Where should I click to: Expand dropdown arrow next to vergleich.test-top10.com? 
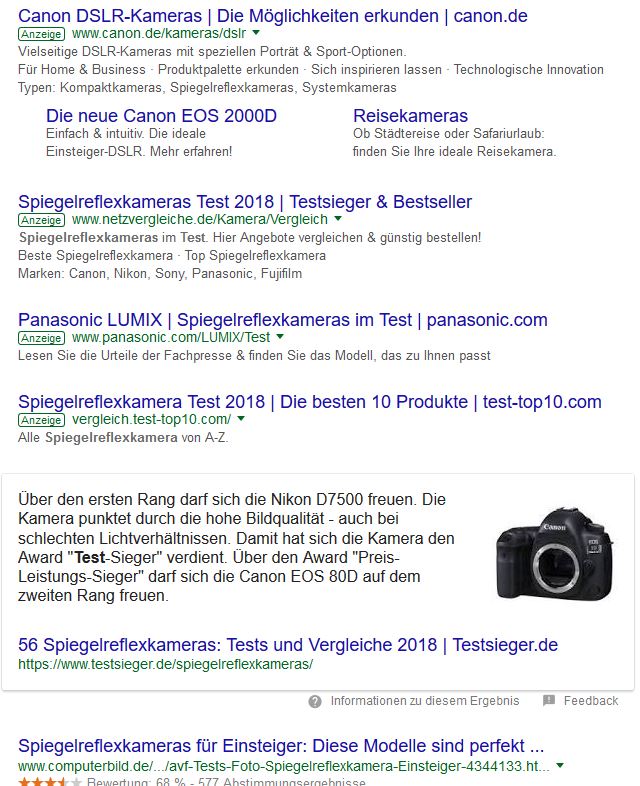coord(241,419)
